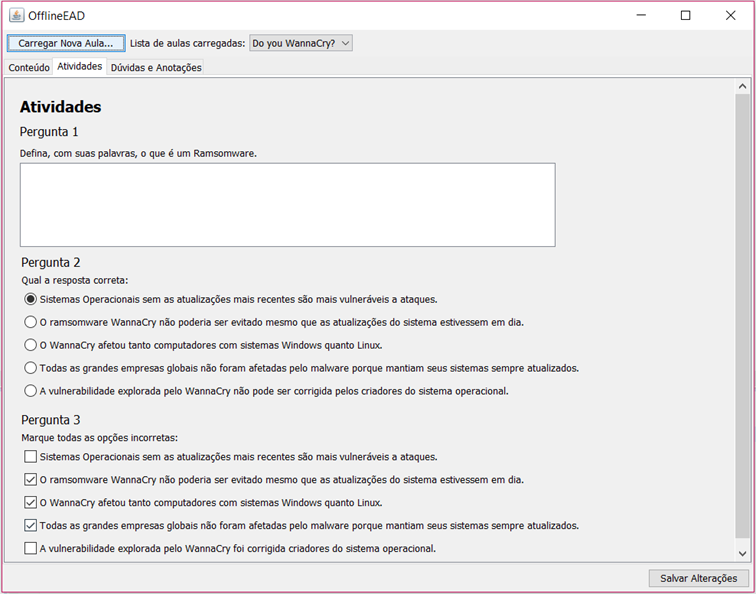
Task: Select radio option about outdated operating systems
Action: (31, 299)
